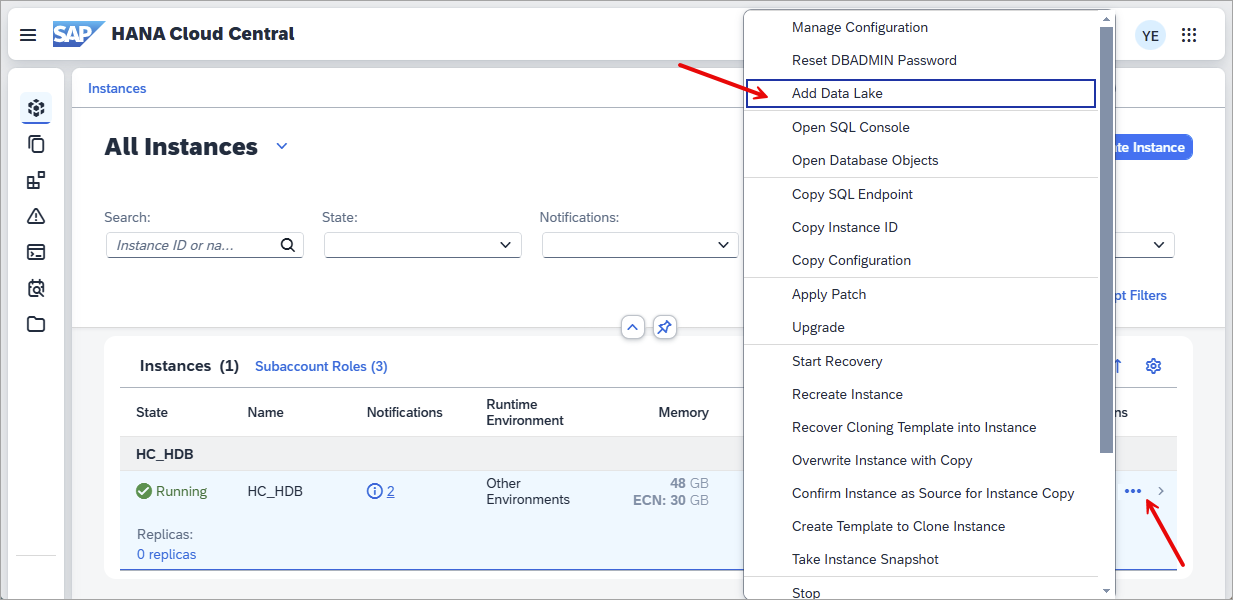Select the Instances sidebar icon
The height and width of the screenshot is (600, 1233).
pyautogui.click(x=36, y=108)
